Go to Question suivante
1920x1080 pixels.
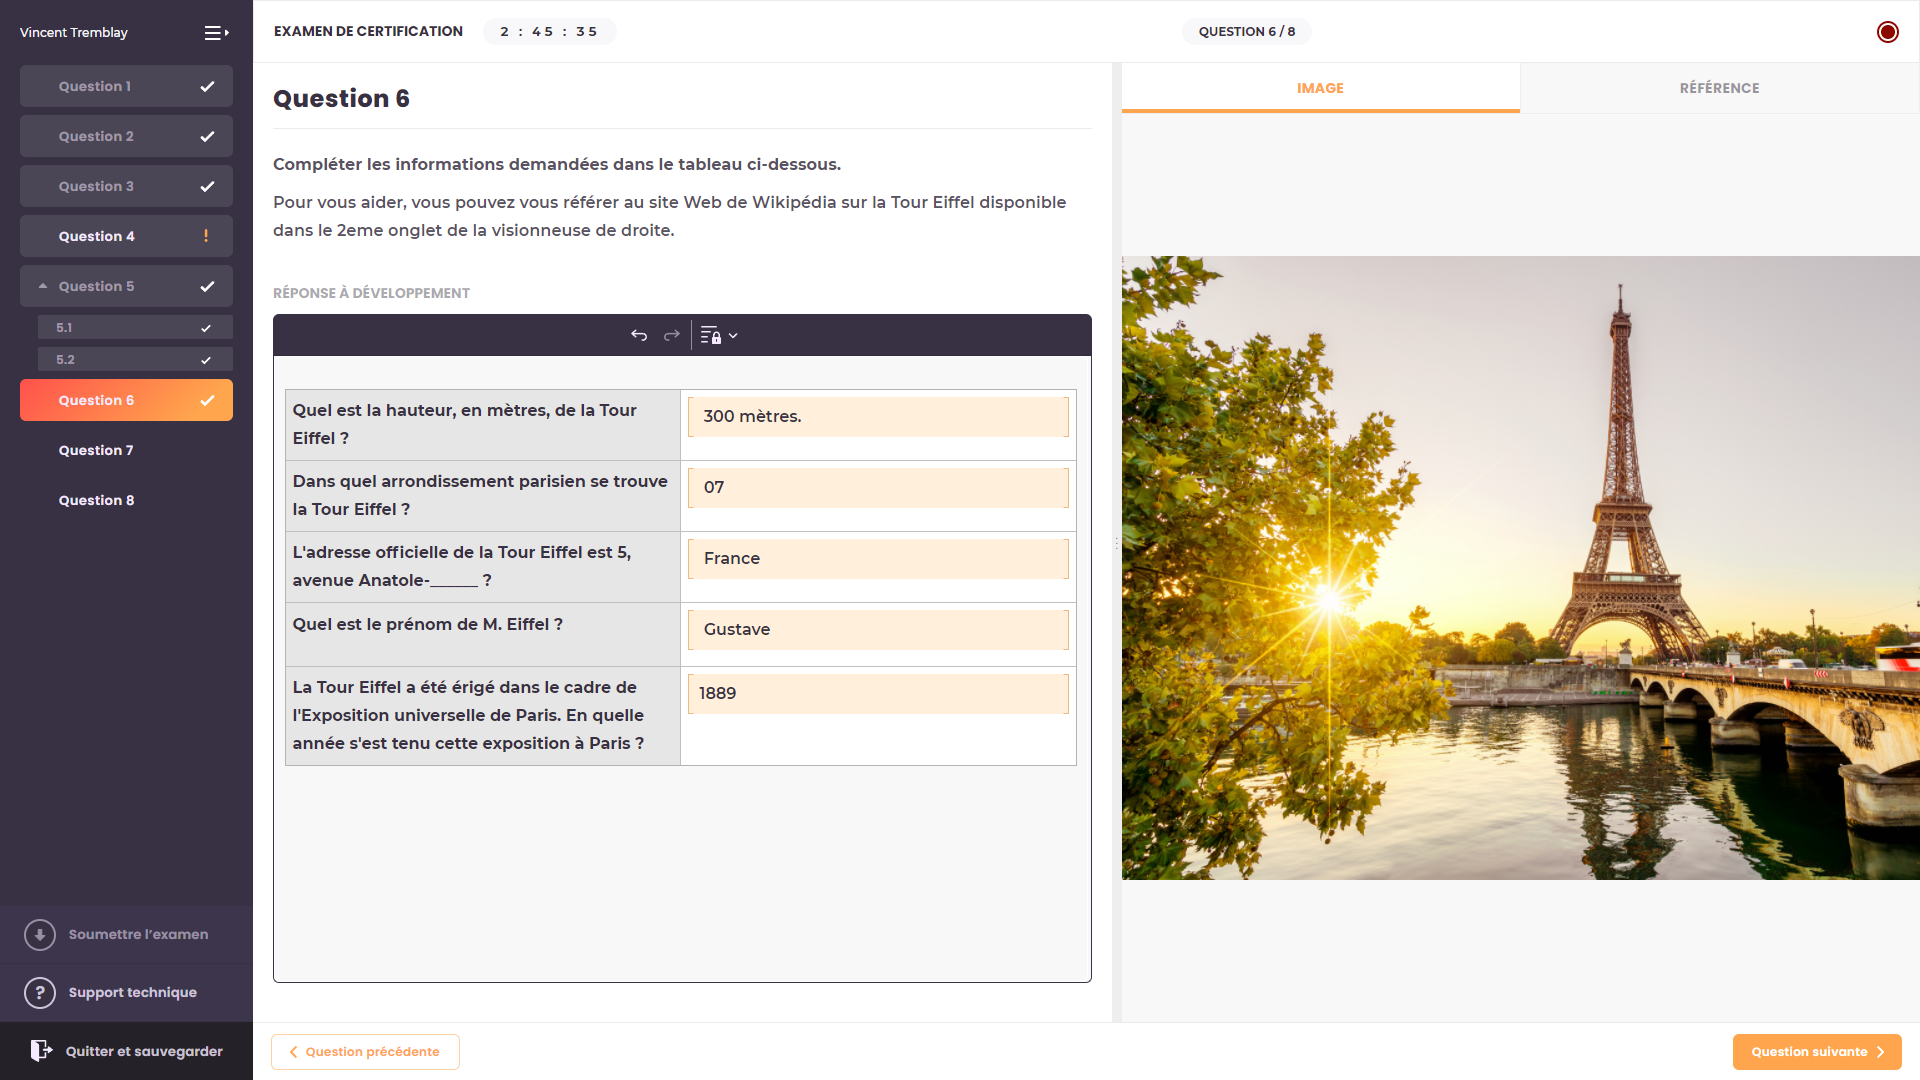pyautogui.click(x=1816, y=1051)
